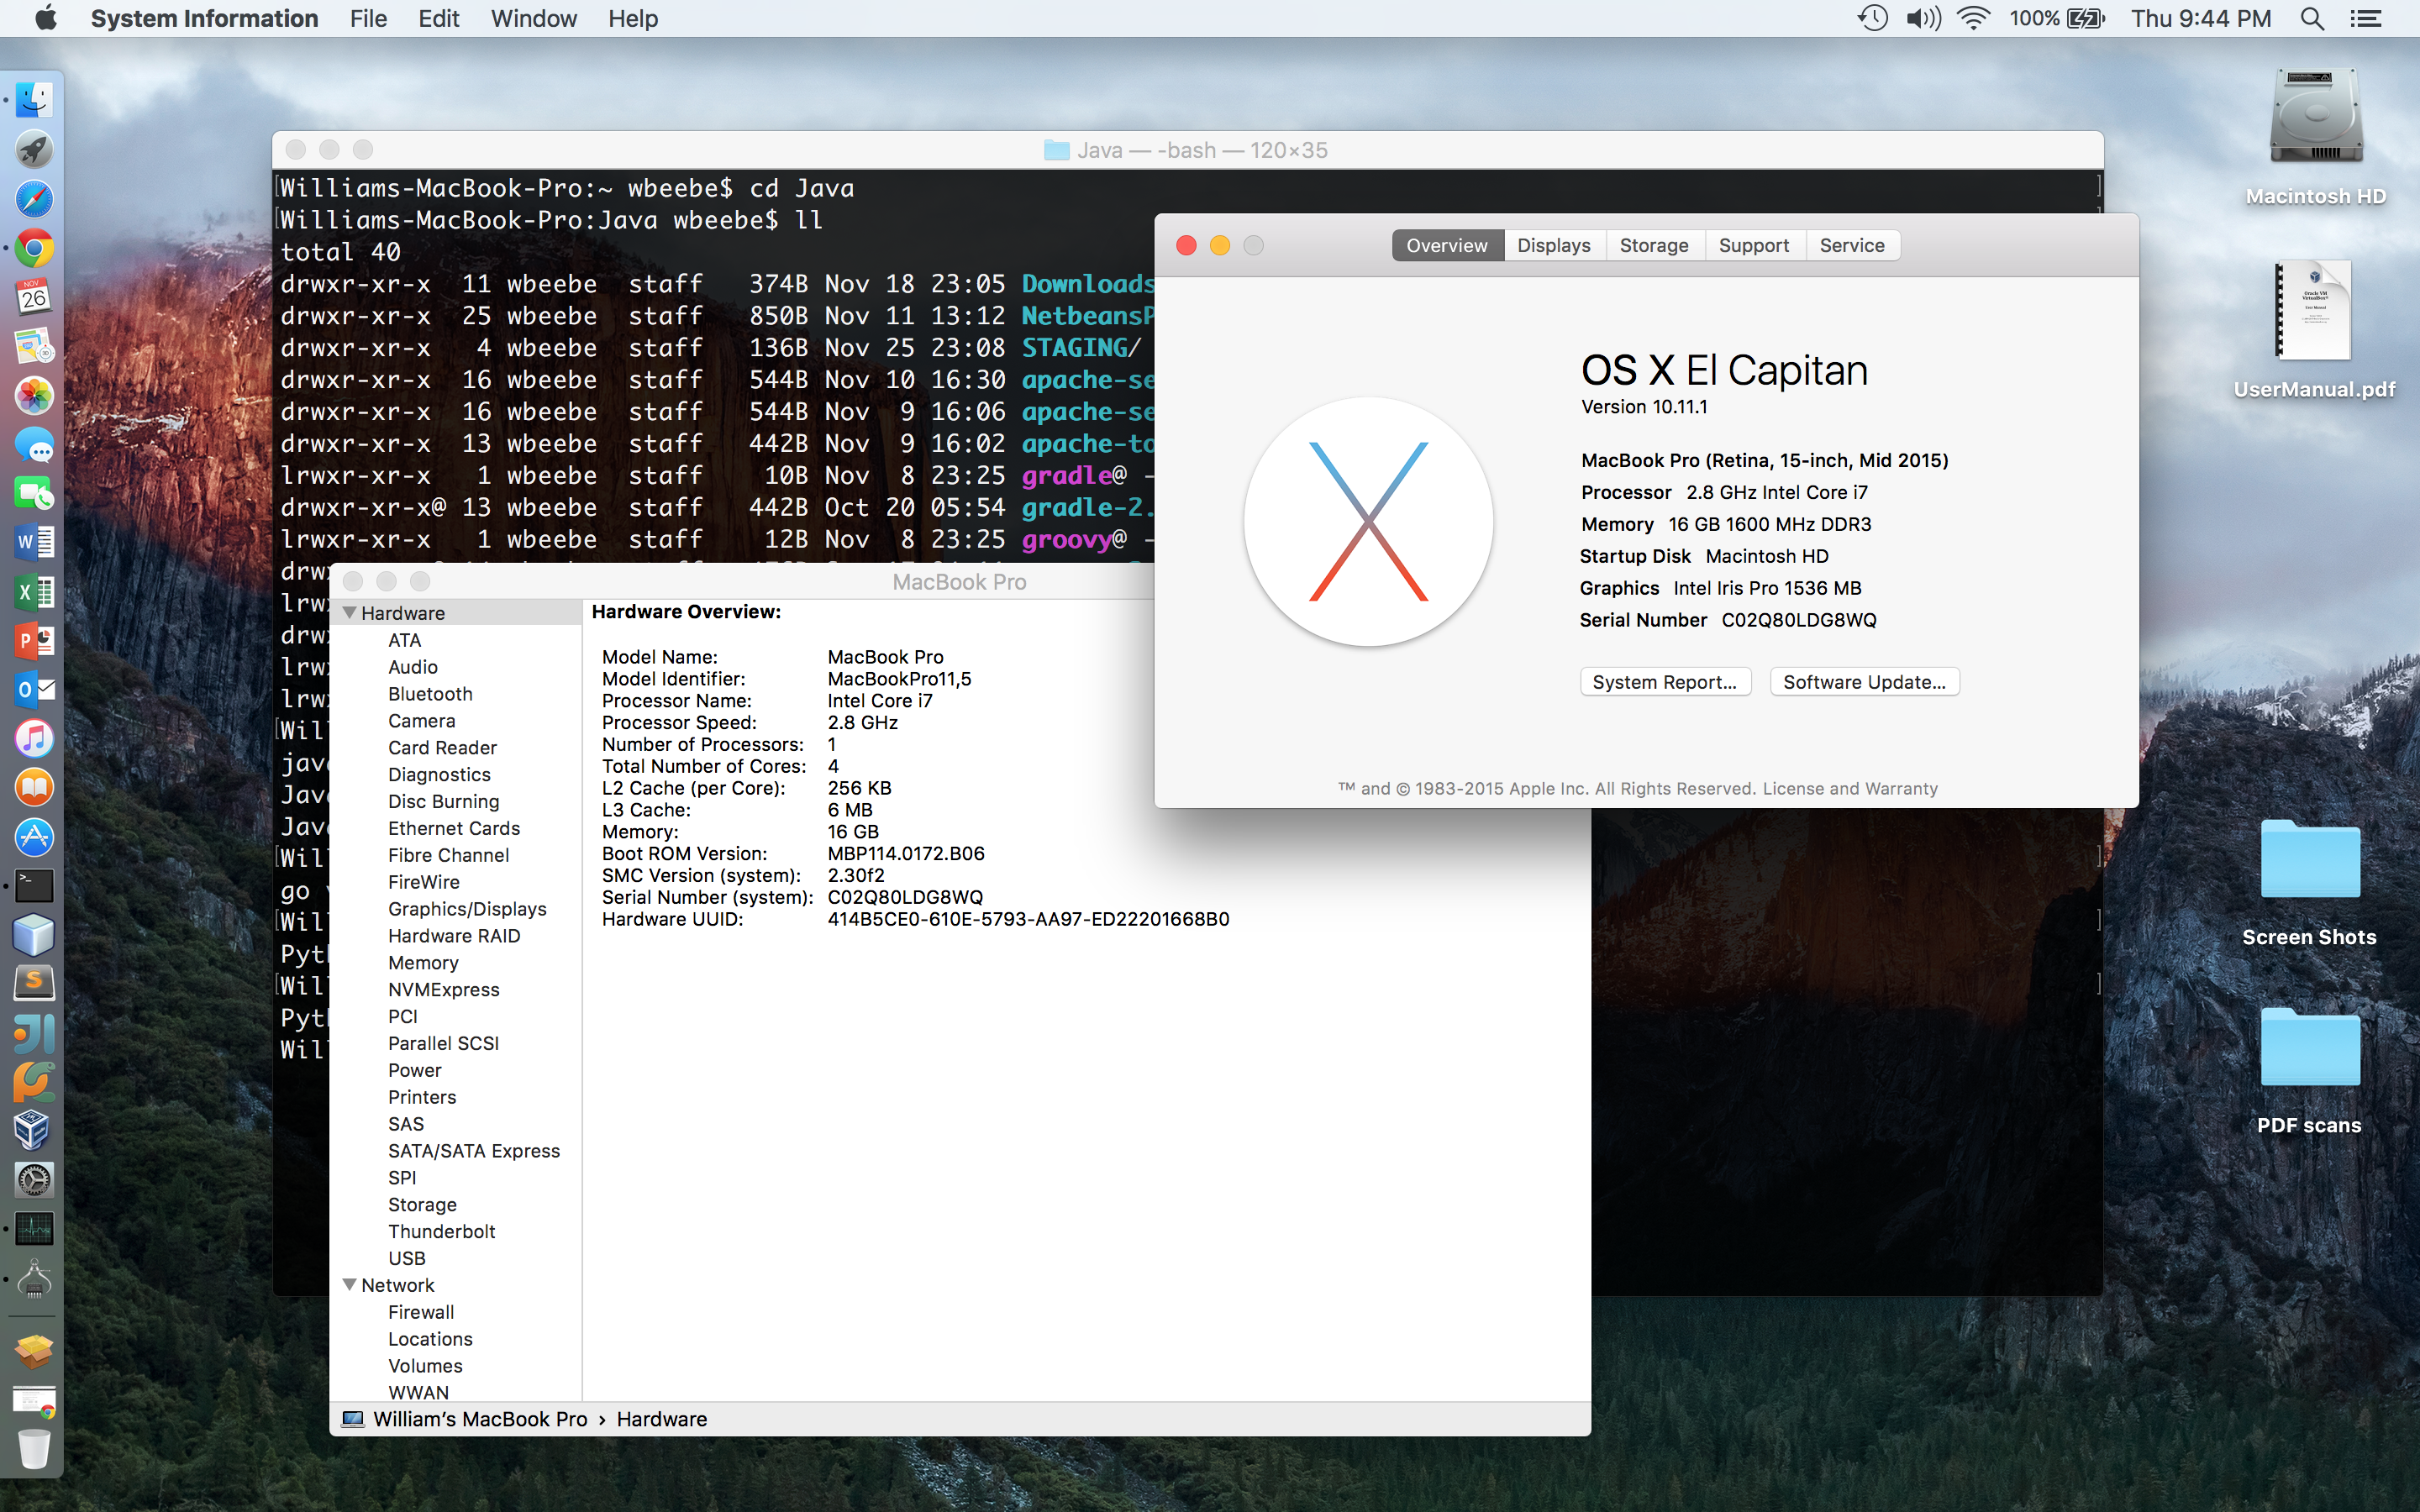Open the Edit menu
This screenshot has width=2420, height=1512.
coord(438,19)
